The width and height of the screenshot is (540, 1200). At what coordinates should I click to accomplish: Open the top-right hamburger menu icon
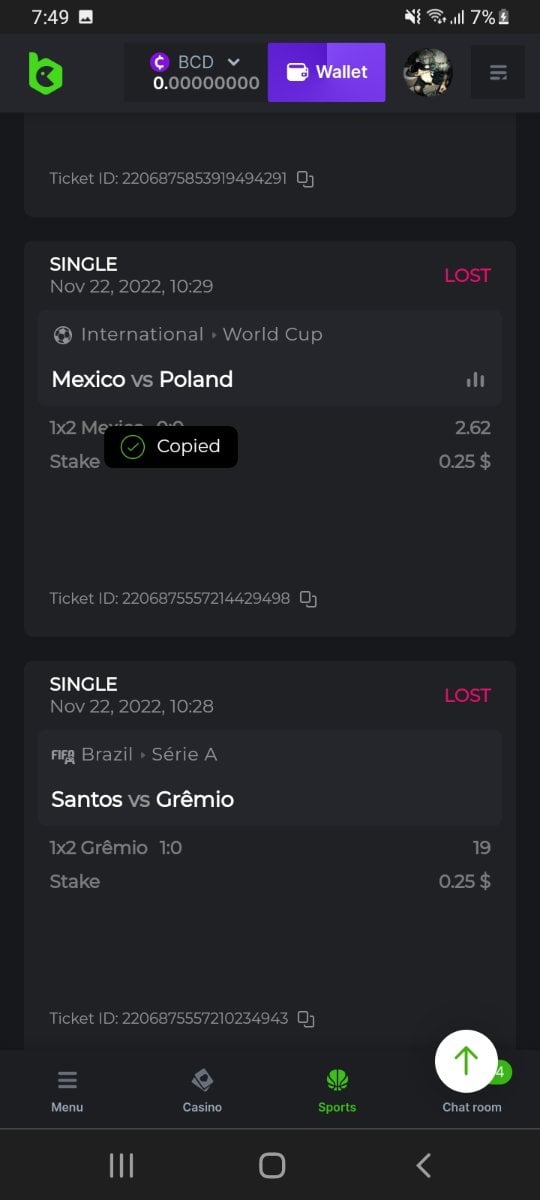(x=498, y=72)
